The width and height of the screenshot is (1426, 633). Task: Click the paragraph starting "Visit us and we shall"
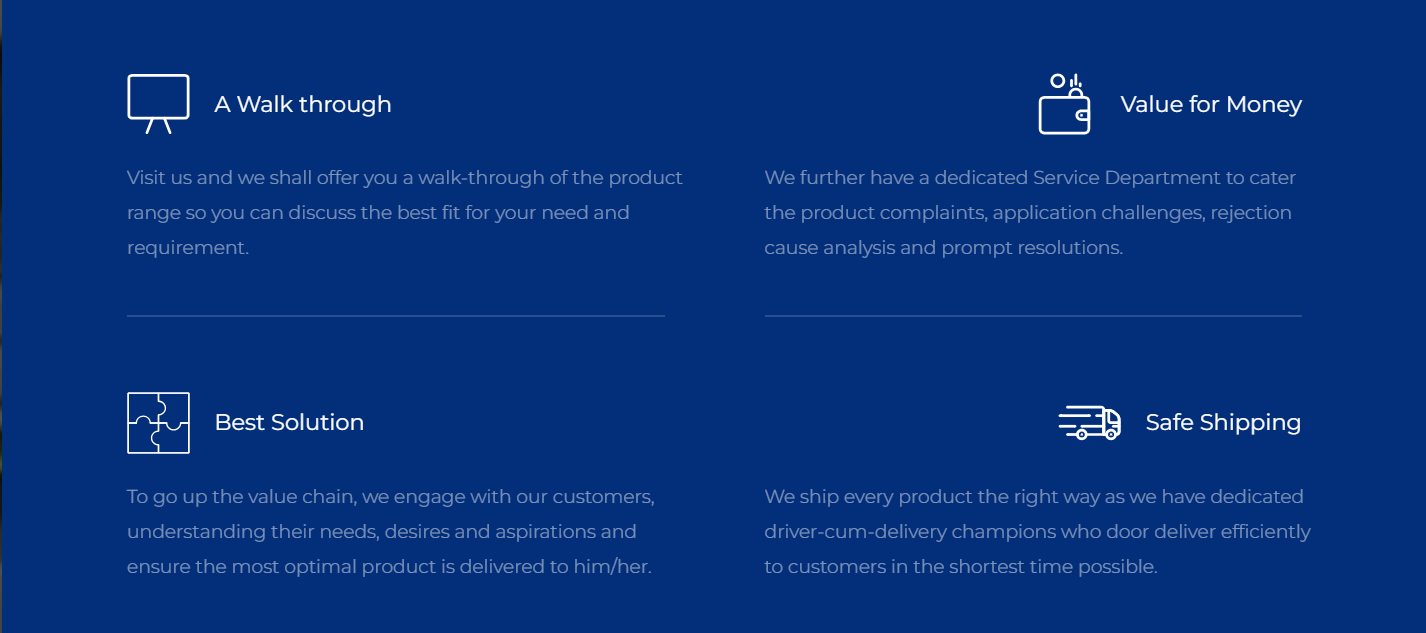404,213
